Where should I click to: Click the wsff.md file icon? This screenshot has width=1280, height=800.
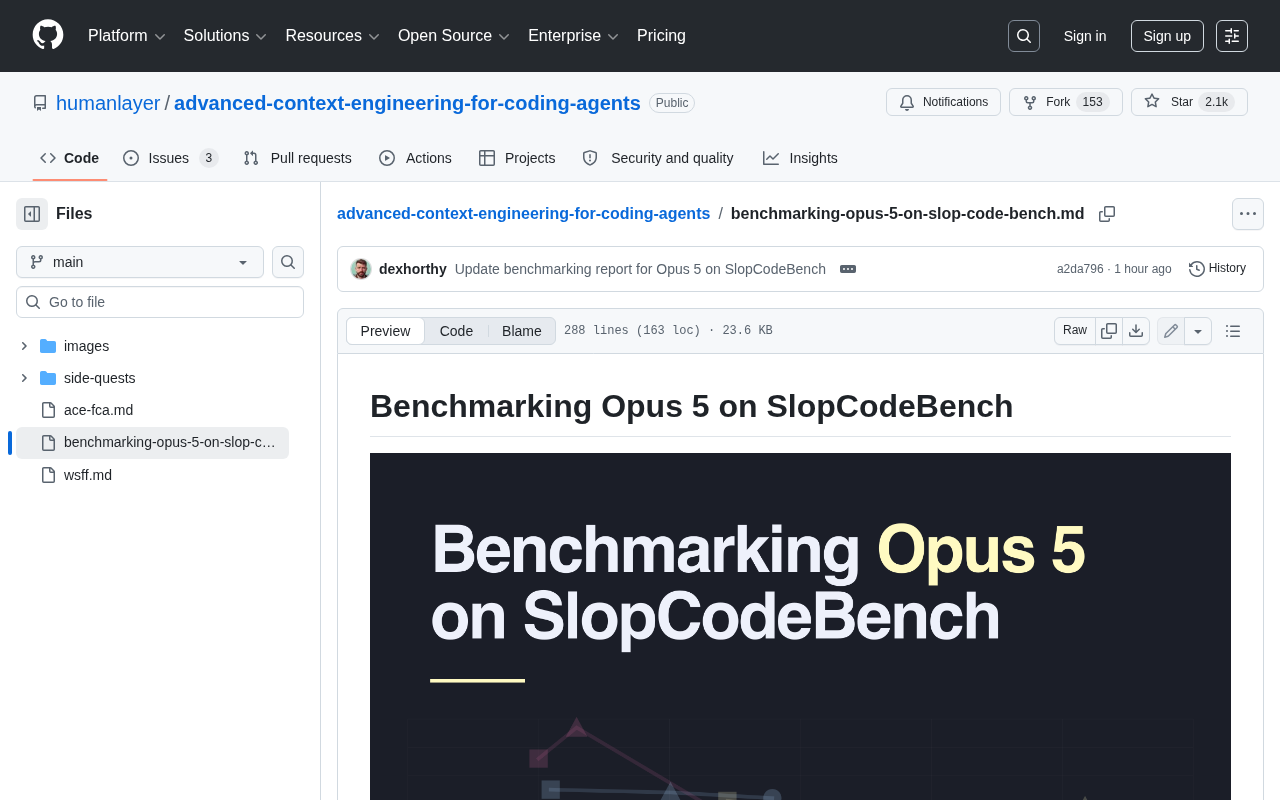point(48,475)
